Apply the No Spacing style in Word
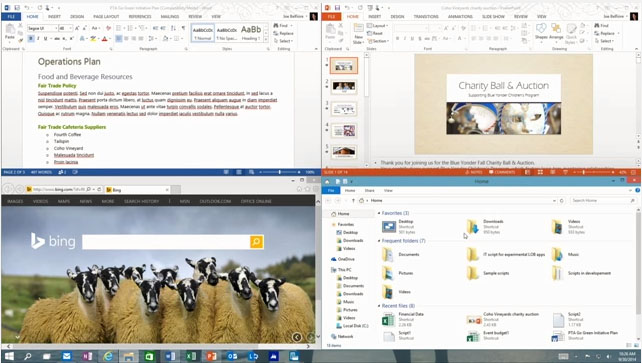The height and width of the screenshot is (363, 642). [x=227, y=32]
